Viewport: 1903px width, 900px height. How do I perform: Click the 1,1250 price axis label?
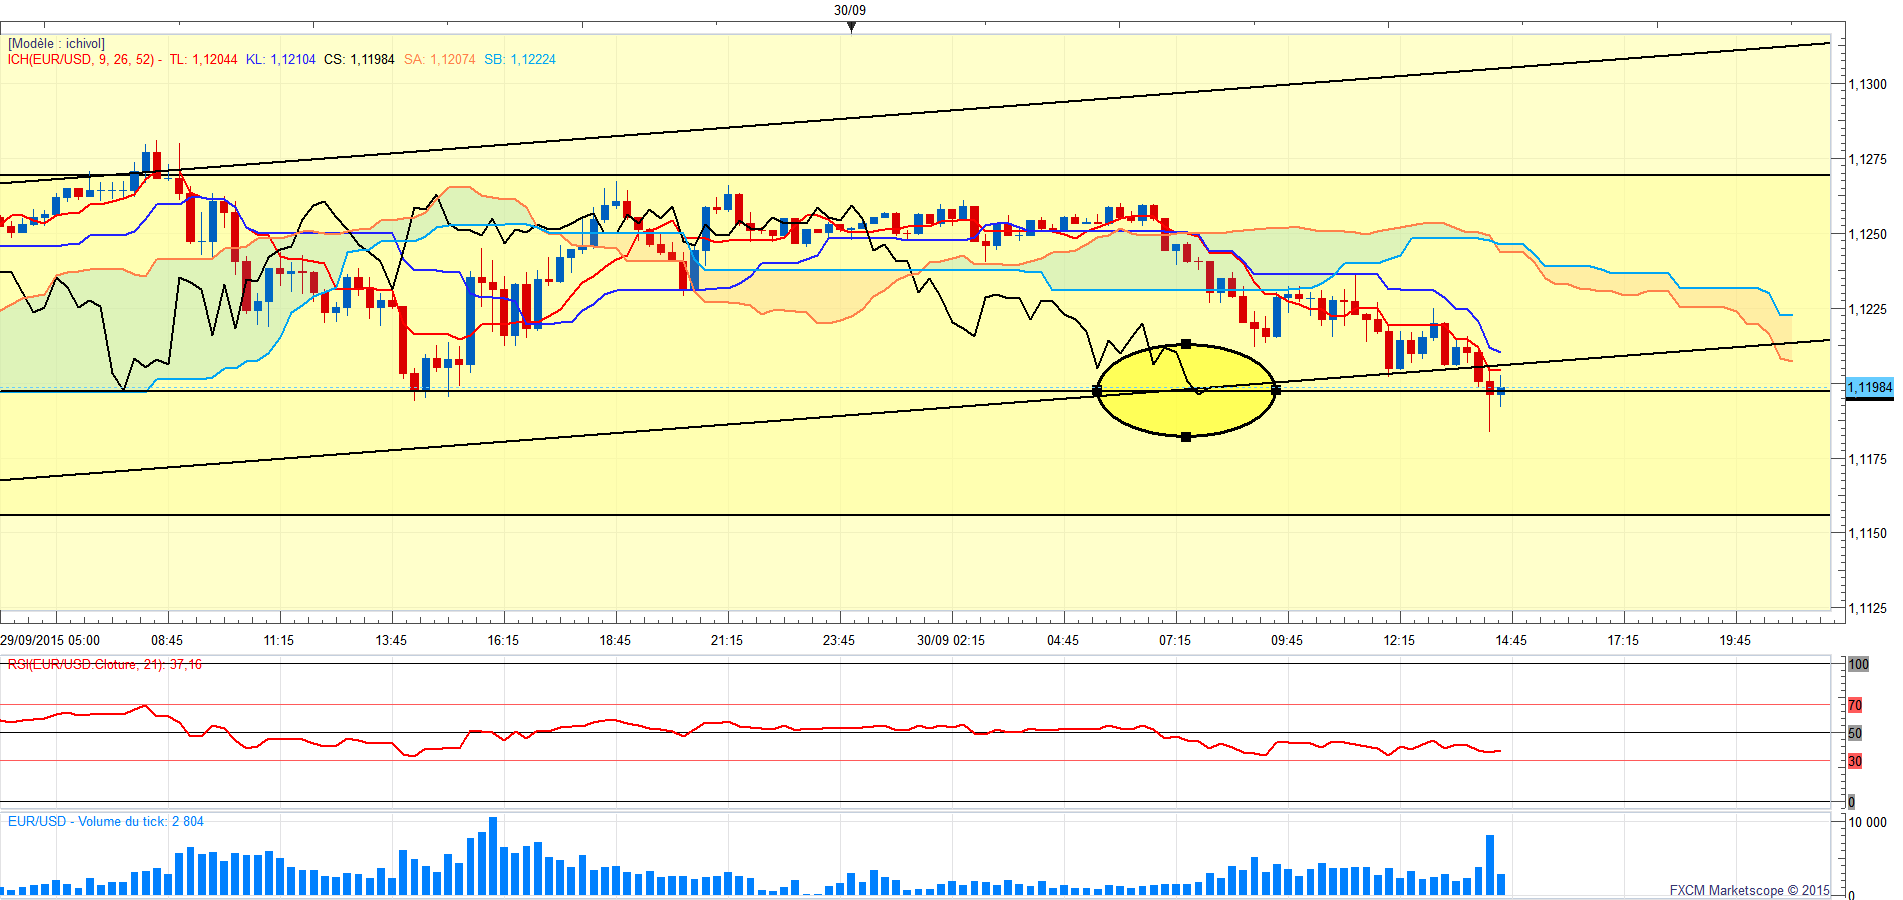click(1868, 235)
